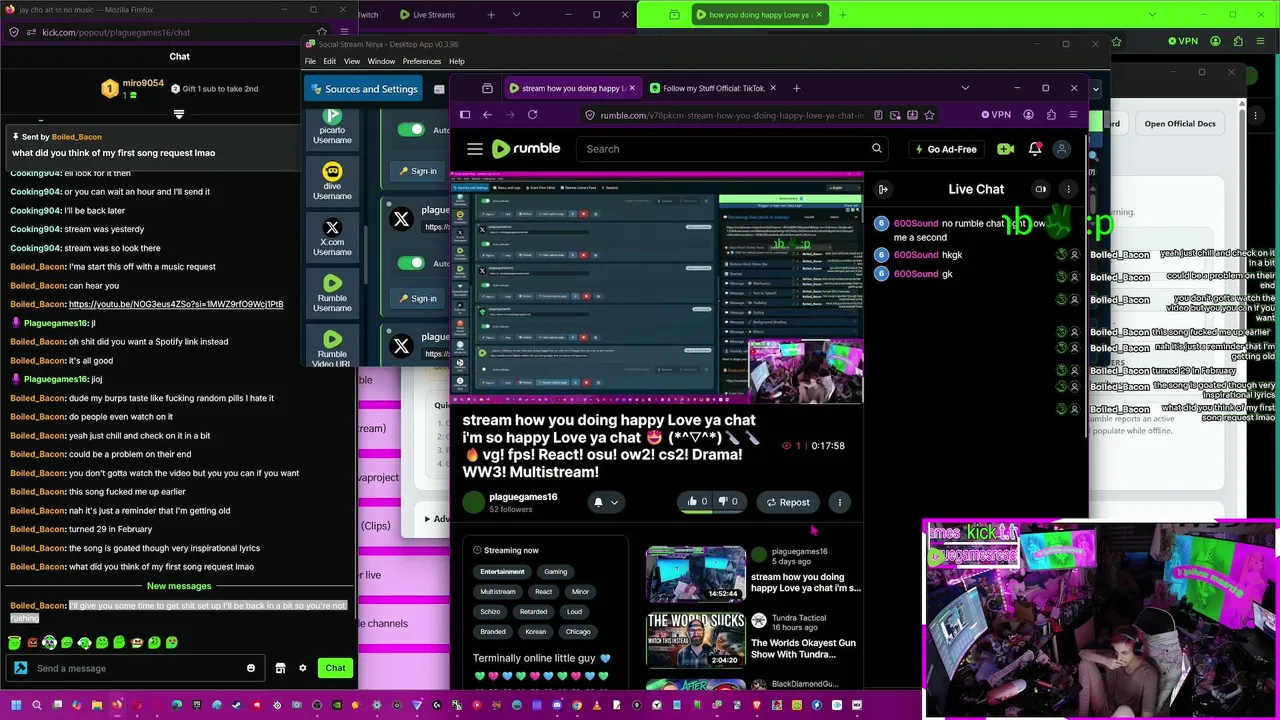Collapse the Live Chat panel arrow
The image size is (1280, 720).
[x=883, y=189]
